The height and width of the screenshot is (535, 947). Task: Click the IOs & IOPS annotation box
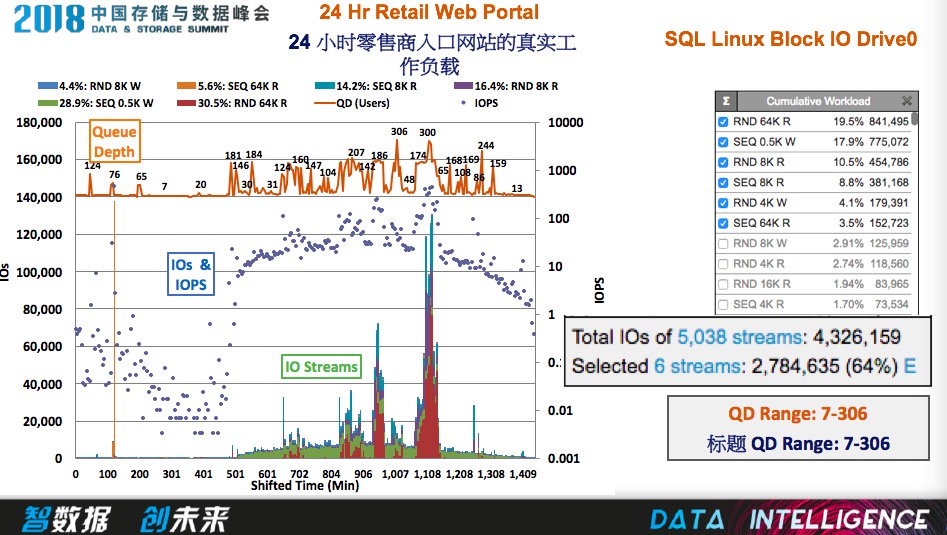191,275
